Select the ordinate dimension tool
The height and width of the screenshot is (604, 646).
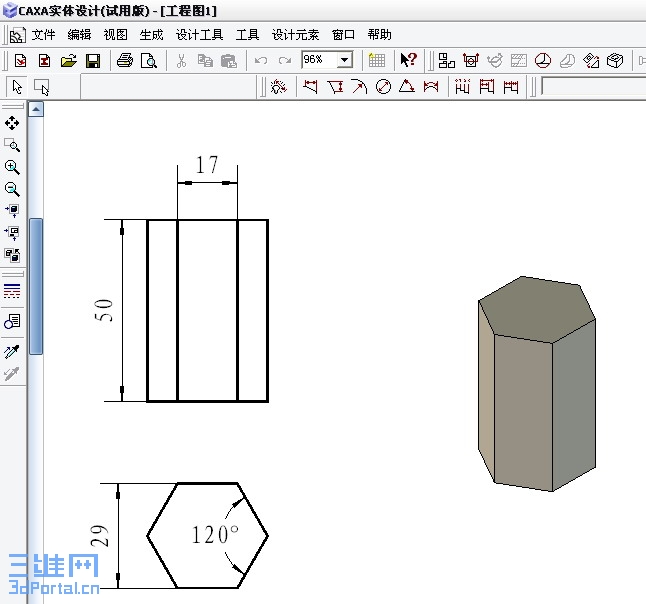[462, 87]
